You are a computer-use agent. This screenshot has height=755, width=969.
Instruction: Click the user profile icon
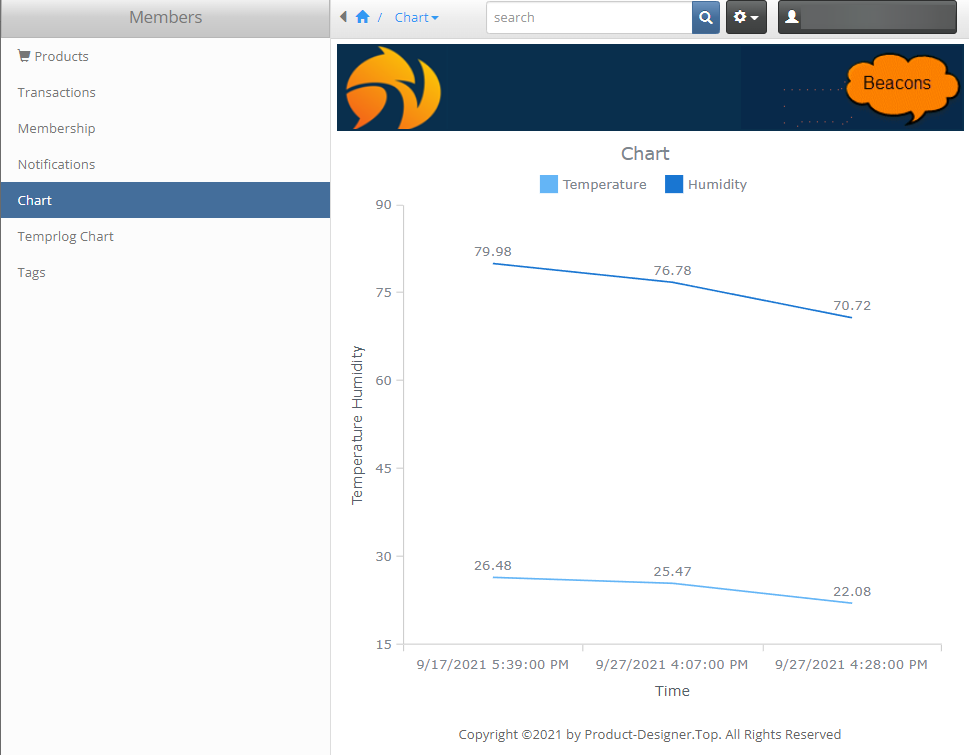coord(792,18)
